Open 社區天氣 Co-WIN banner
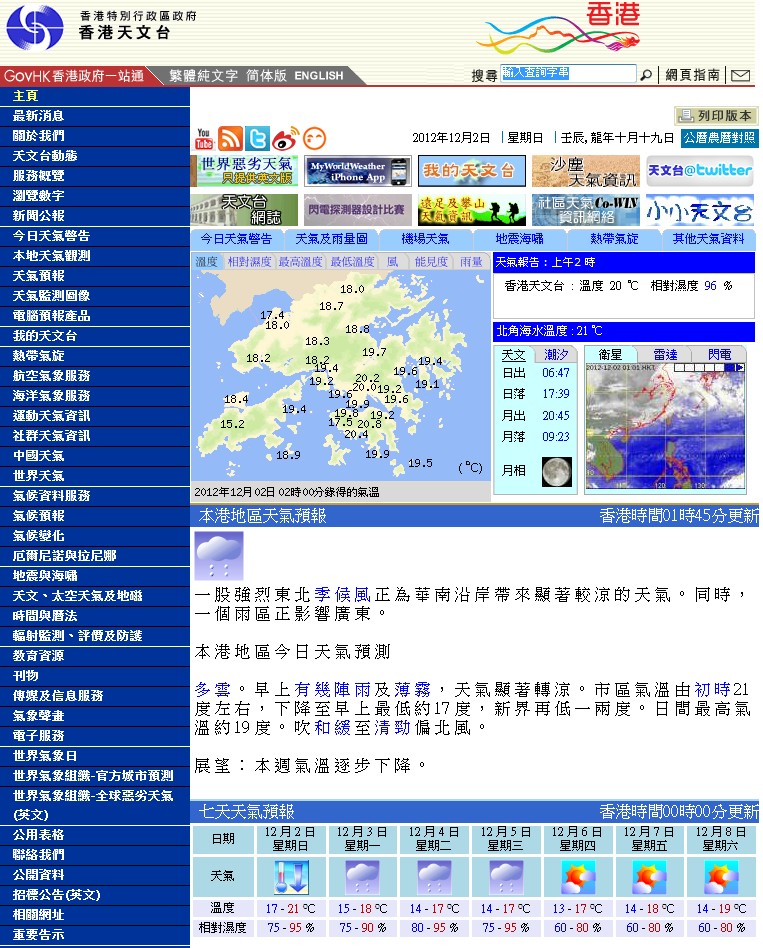This screenshot has width=763, height=948. pyautogui.click(x=585, y=210)
